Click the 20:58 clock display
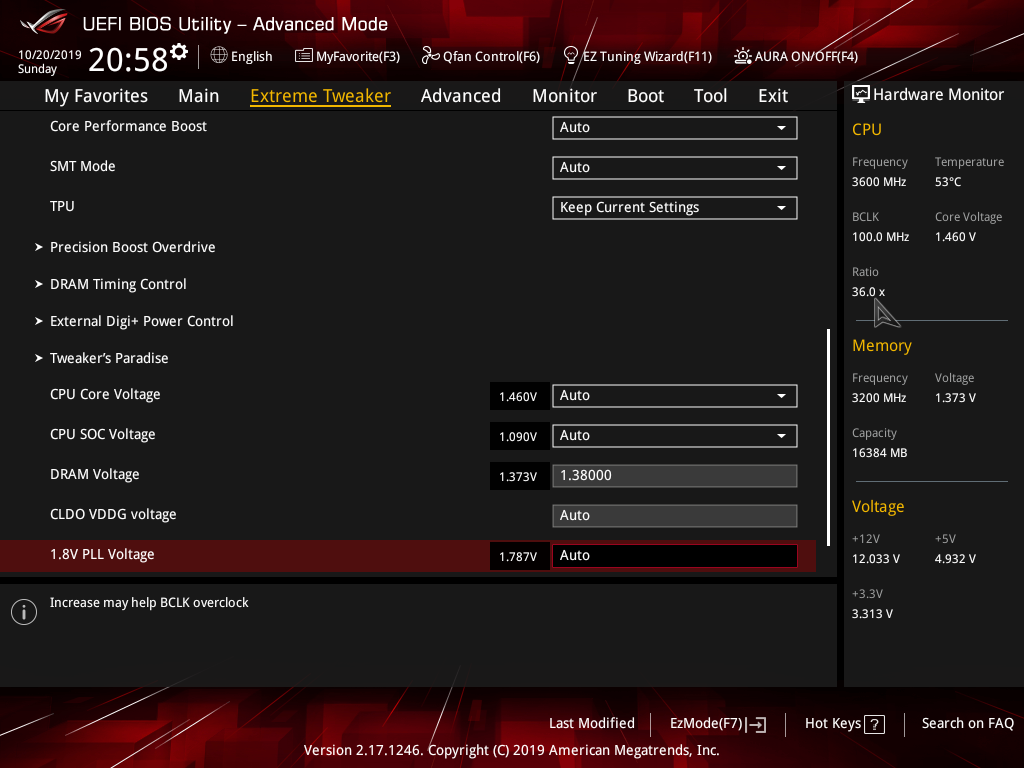 click(128, 59)
